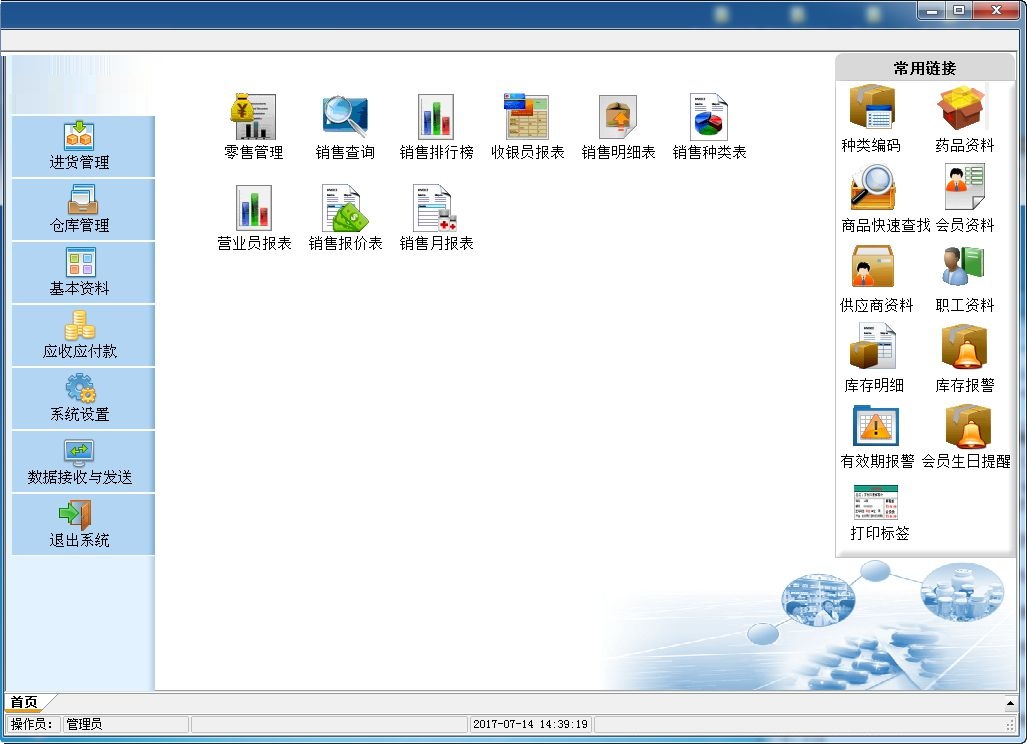Open 收银员报表 cashier report

point(527,119)
